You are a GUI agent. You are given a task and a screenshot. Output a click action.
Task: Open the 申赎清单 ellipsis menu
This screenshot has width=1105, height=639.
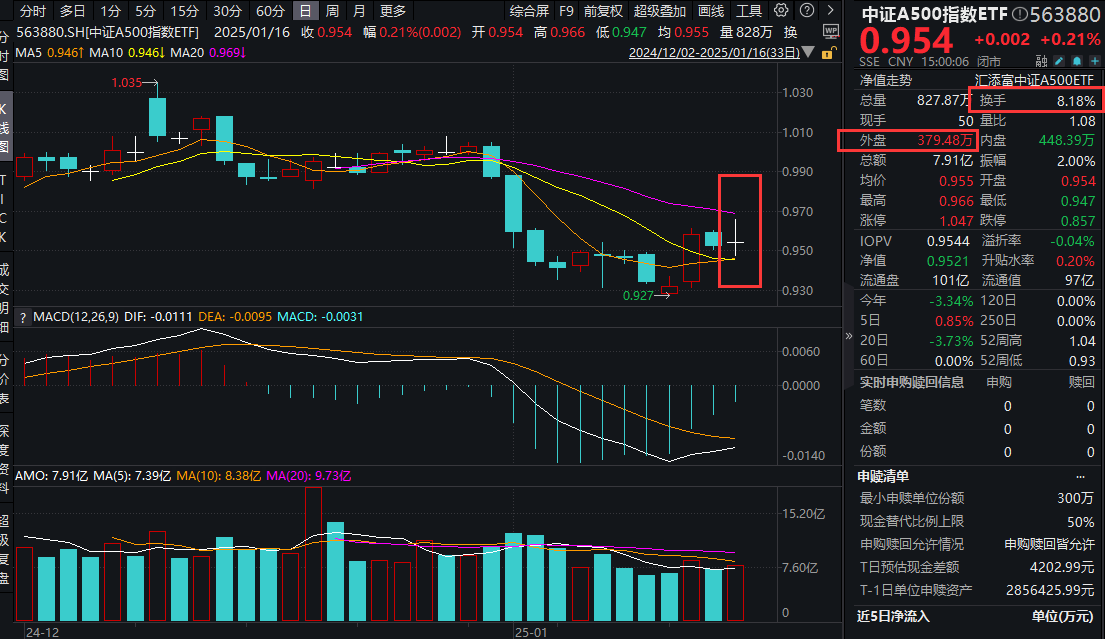point(1080,476)
